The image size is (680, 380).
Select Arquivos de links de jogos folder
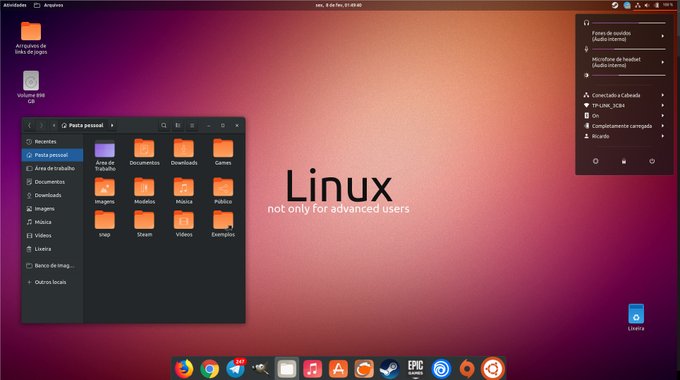point(31,38)
